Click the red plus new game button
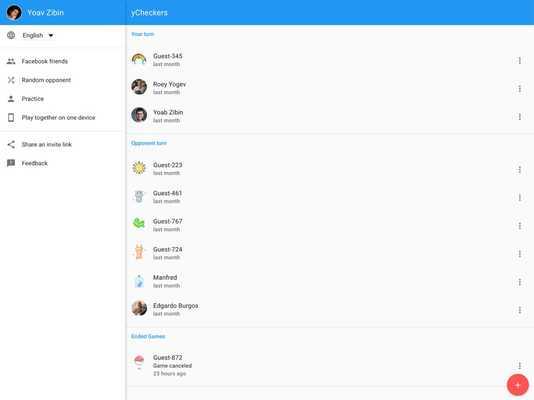The height and width of the screenshot is (400, 534). 518,385
